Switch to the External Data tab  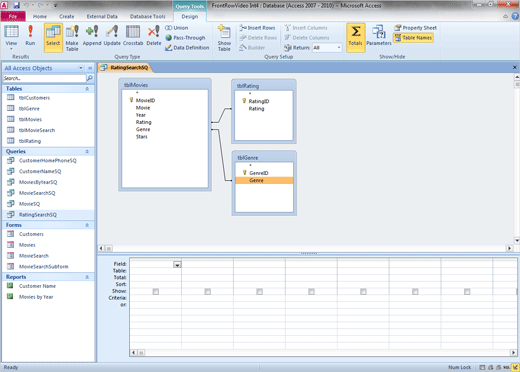[102, 16]
